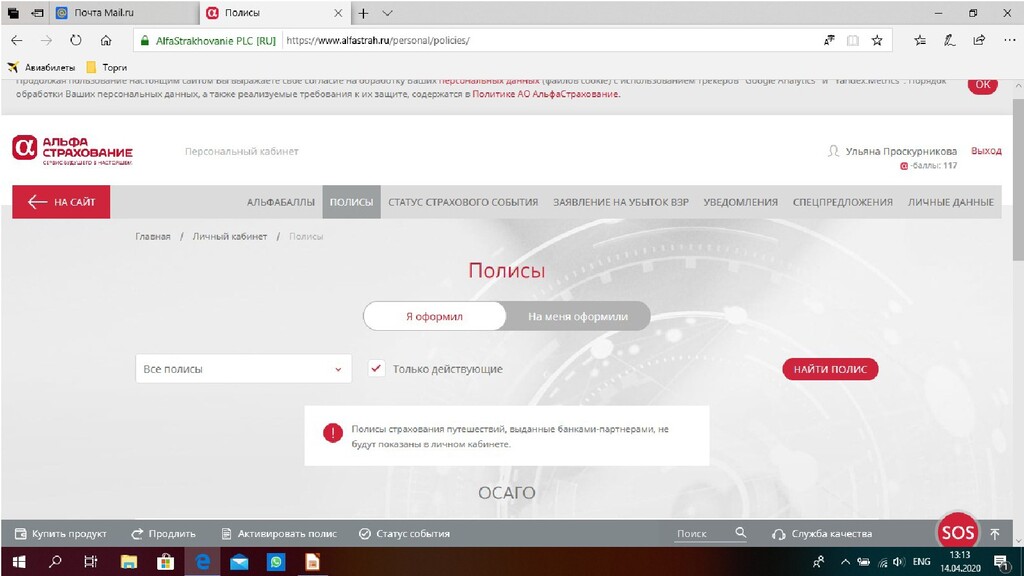Click the add notes pen icon

point(950,40)
